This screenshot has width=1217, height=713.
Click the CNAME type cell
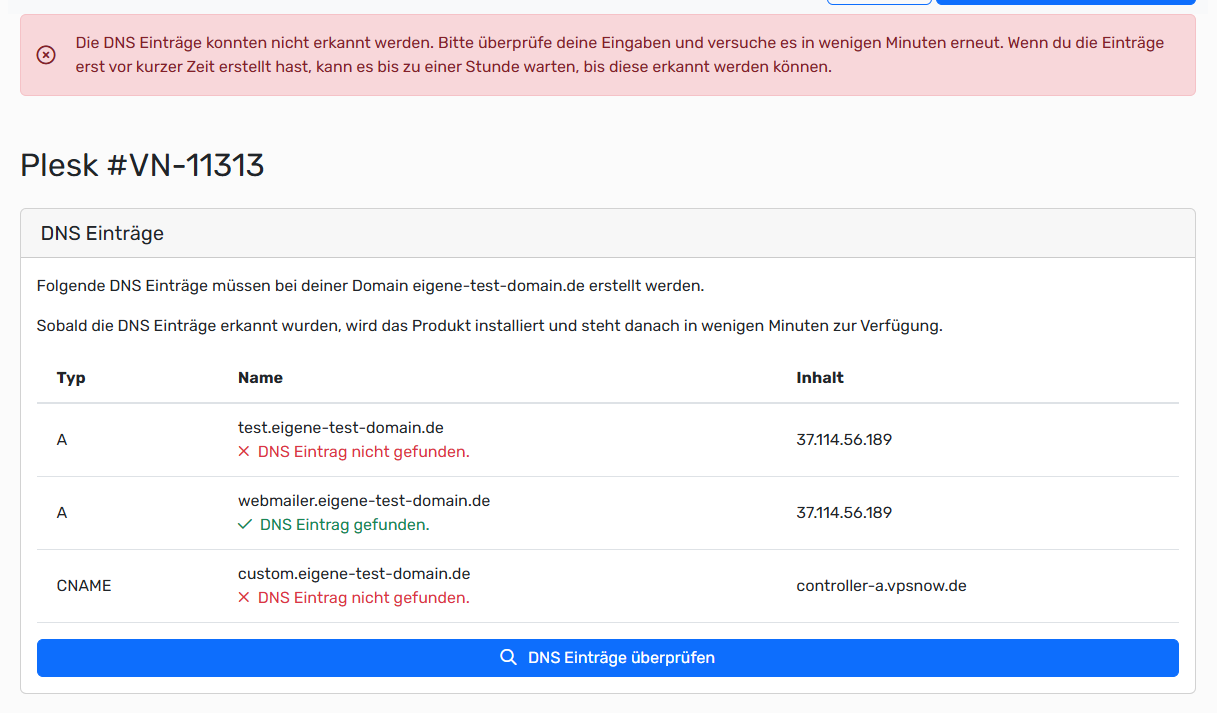coord(84,586)
